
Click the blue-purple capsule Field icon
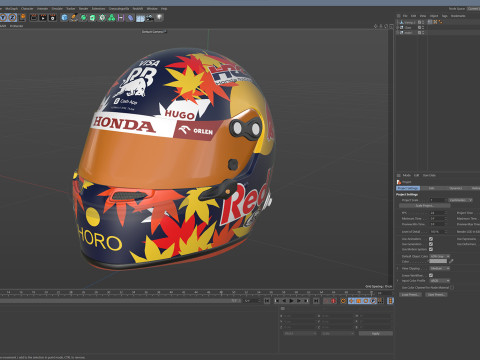130,17
